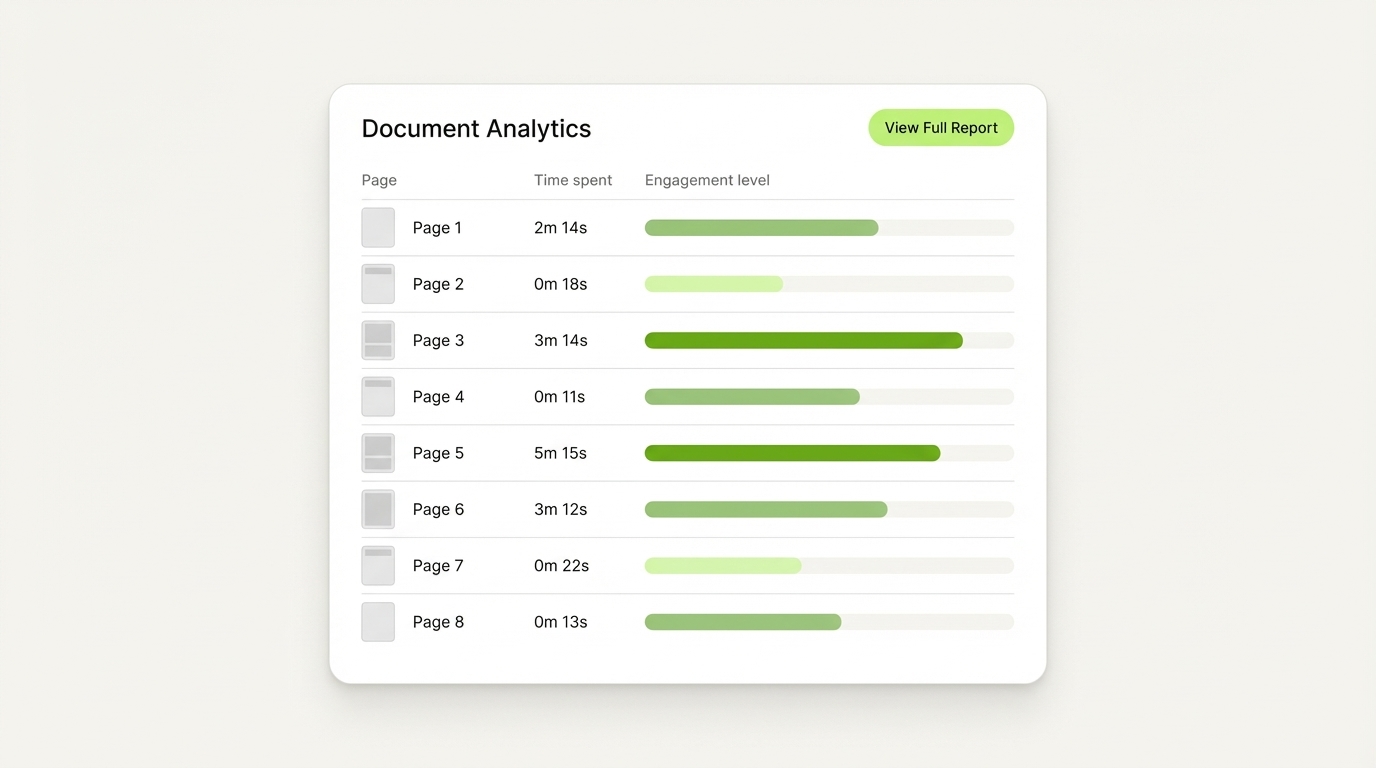Select the Page 1 row label
Screen dimensions: 1376x768
click(437, 227)
